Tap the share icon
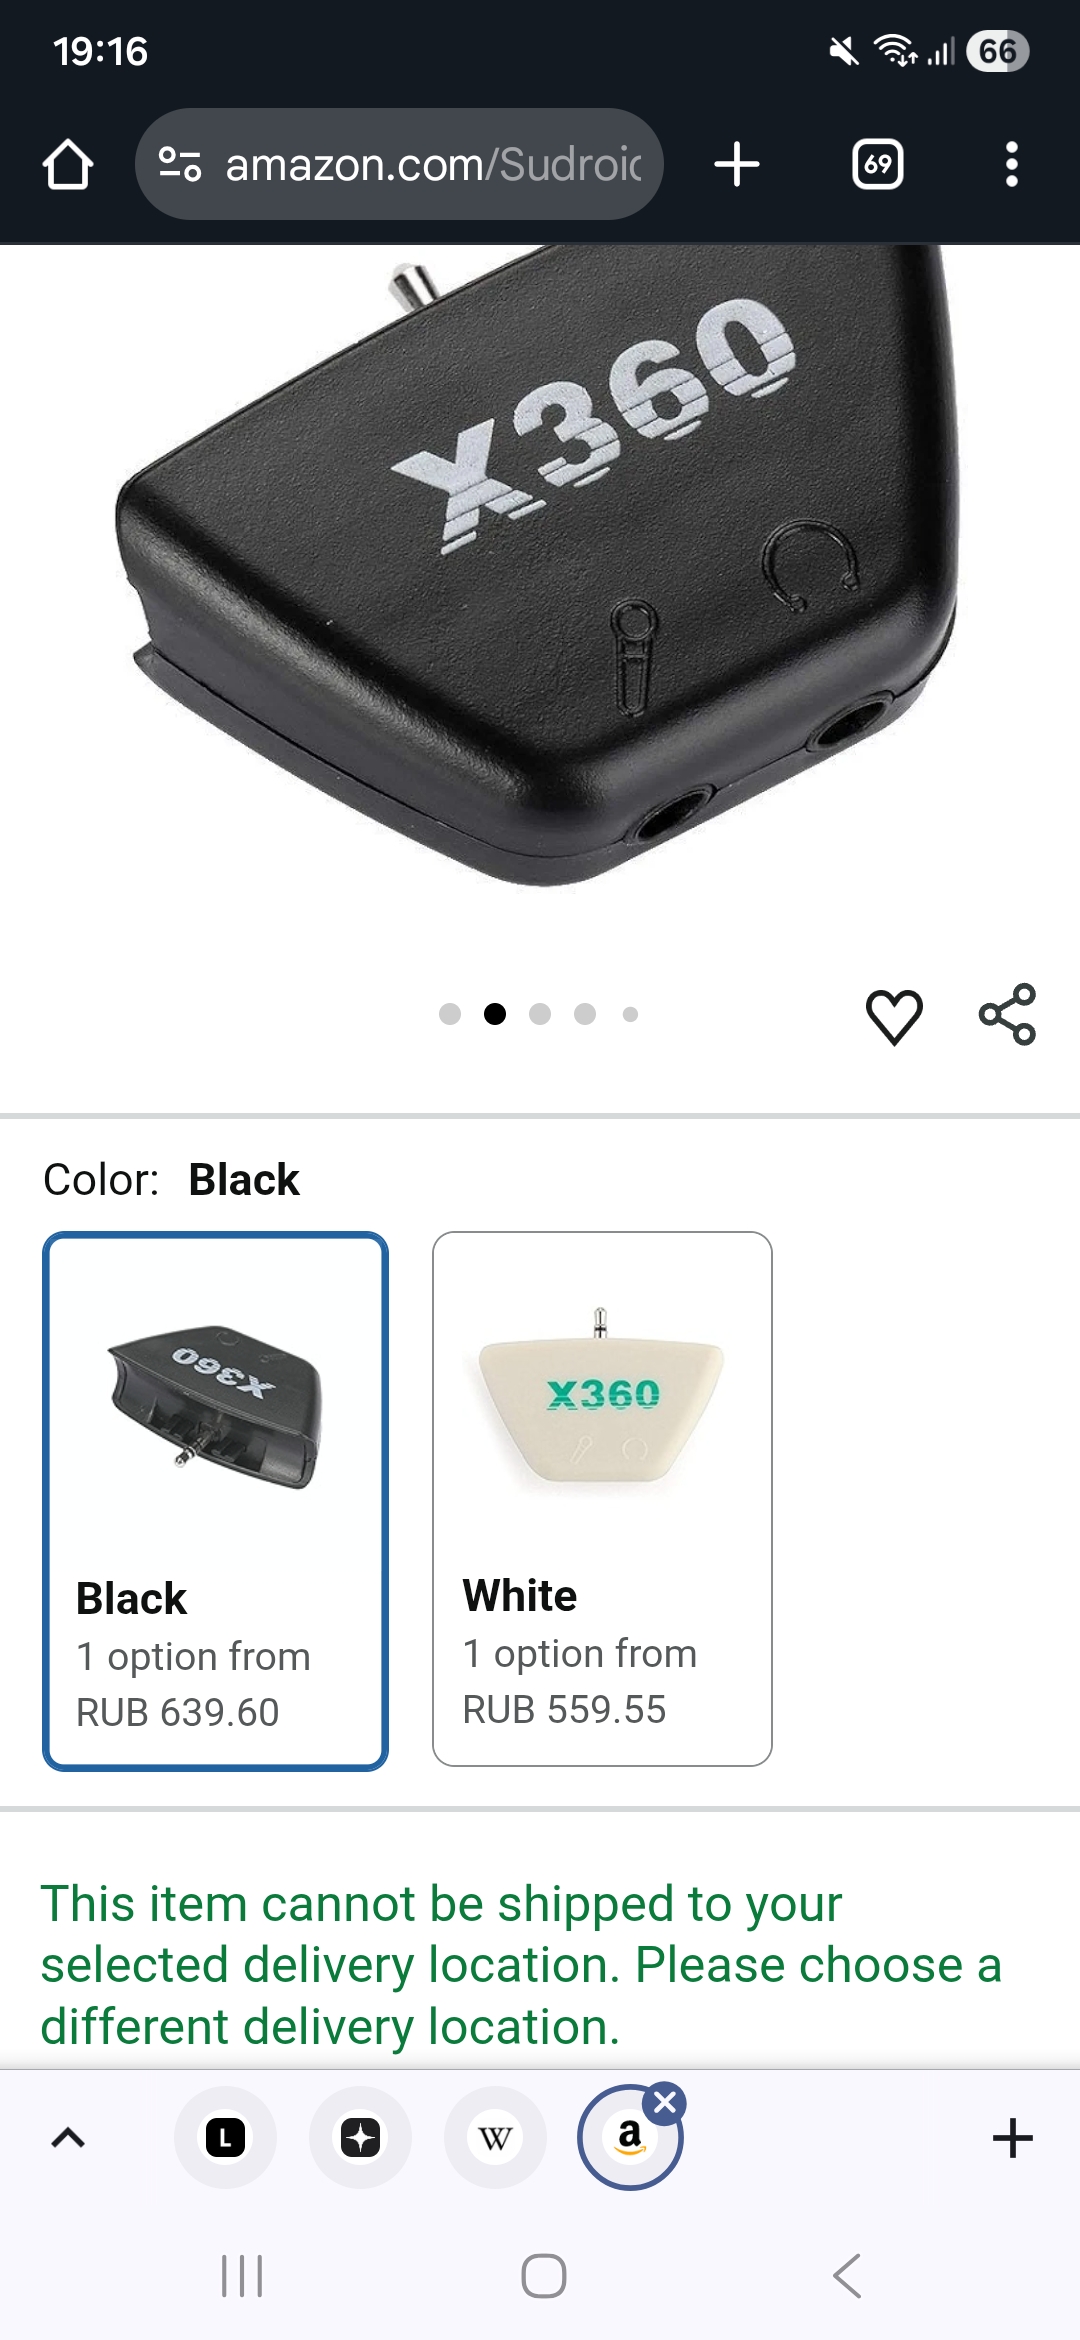The height and width of the screenshot is (2340, 1080). coord(1007,1014)
